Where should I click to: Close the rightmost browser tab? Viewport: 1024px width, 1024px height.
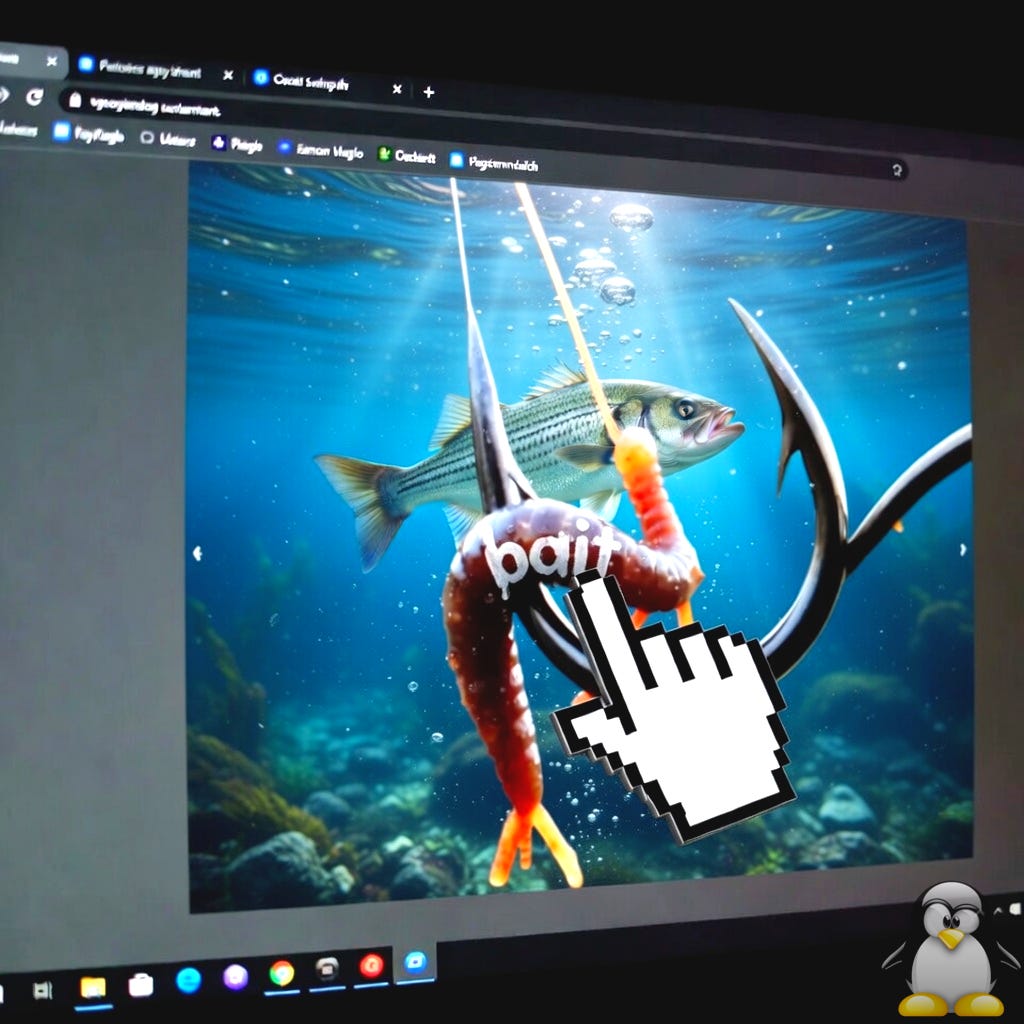397,89
